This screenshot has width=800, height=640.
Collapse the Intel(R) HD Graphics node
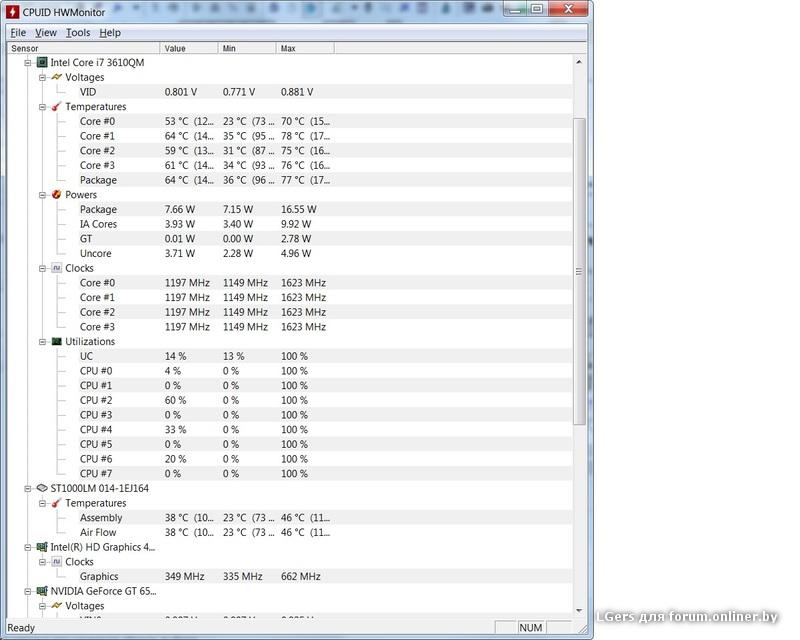point(28,548)
